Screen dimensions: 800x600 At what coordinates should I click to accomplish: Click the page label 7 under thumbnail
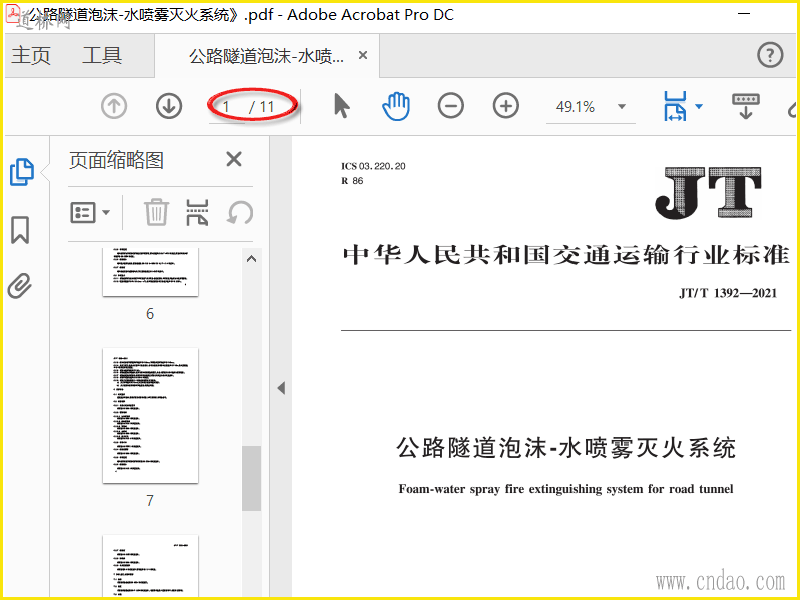pos(149,500)
